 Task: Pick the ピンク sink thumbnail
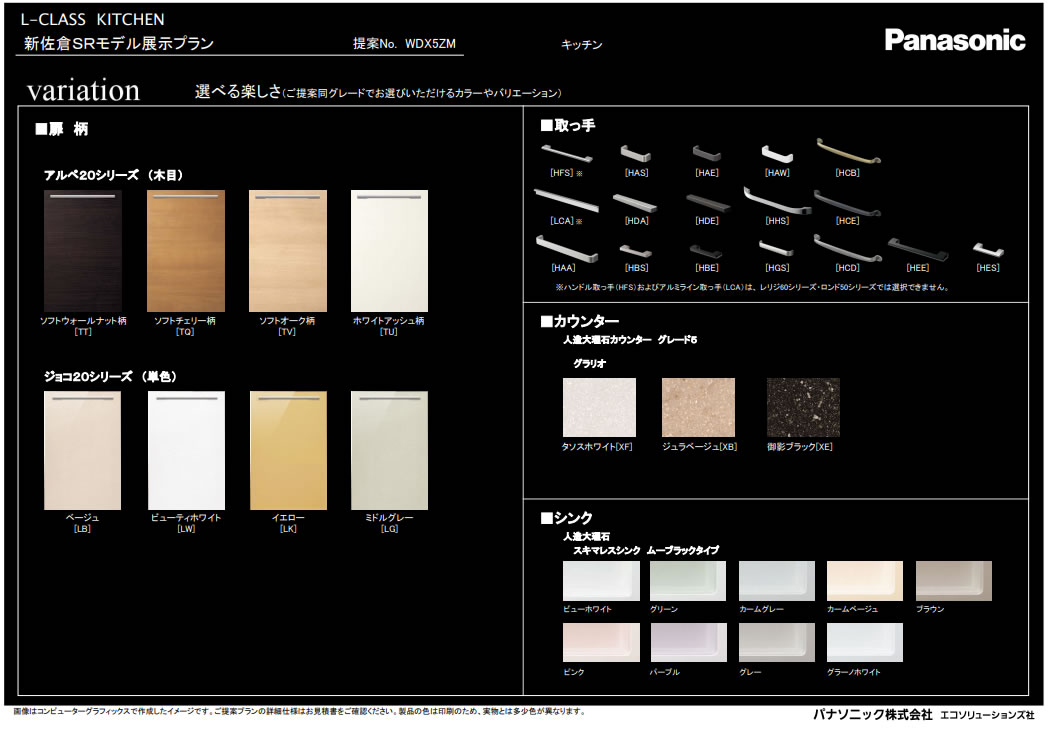pyautogui.click(x=602, y=643)
